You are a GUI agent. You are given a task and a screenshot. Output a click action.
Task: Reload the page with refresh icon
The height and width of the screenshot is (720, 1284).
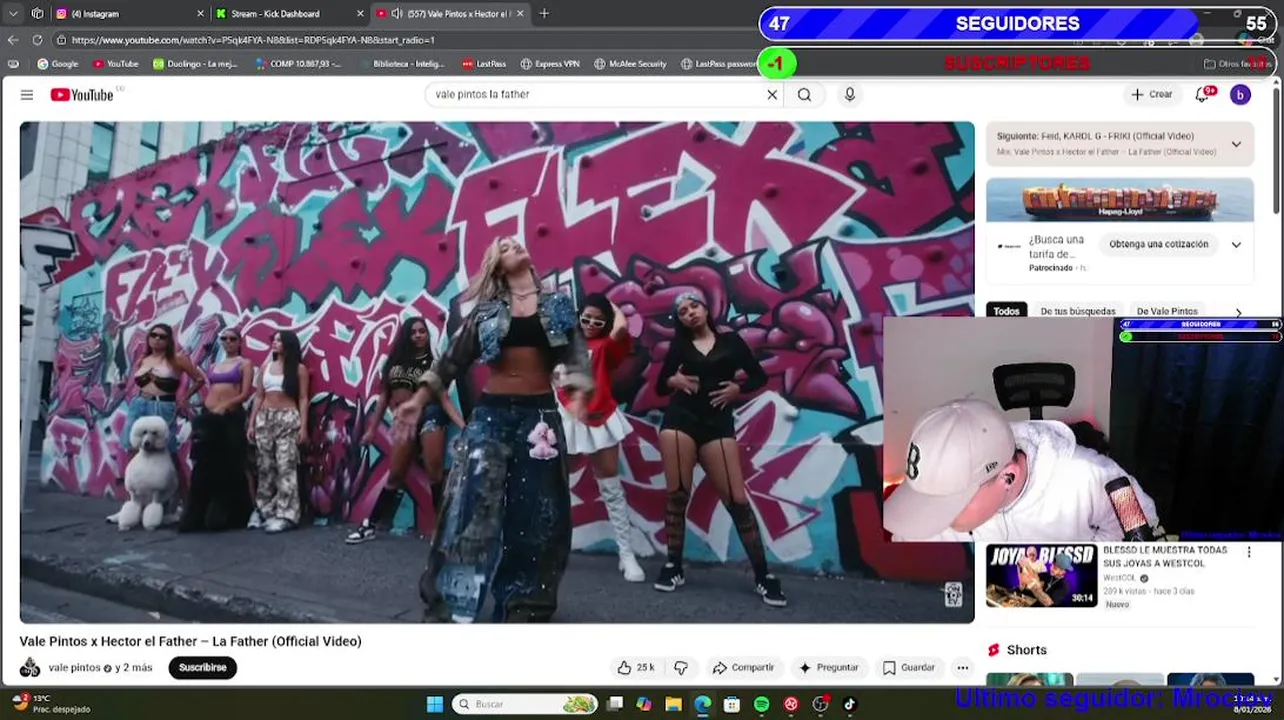pos(37,40)
